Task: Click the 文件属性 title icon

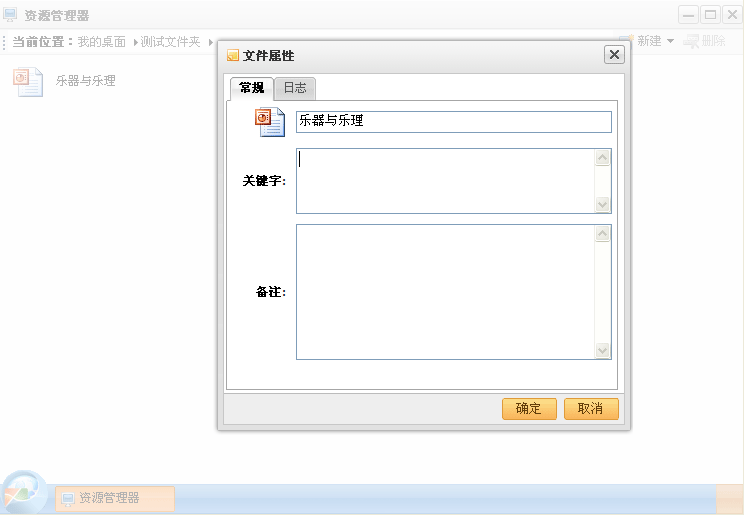Action: [x=232, y=56]
